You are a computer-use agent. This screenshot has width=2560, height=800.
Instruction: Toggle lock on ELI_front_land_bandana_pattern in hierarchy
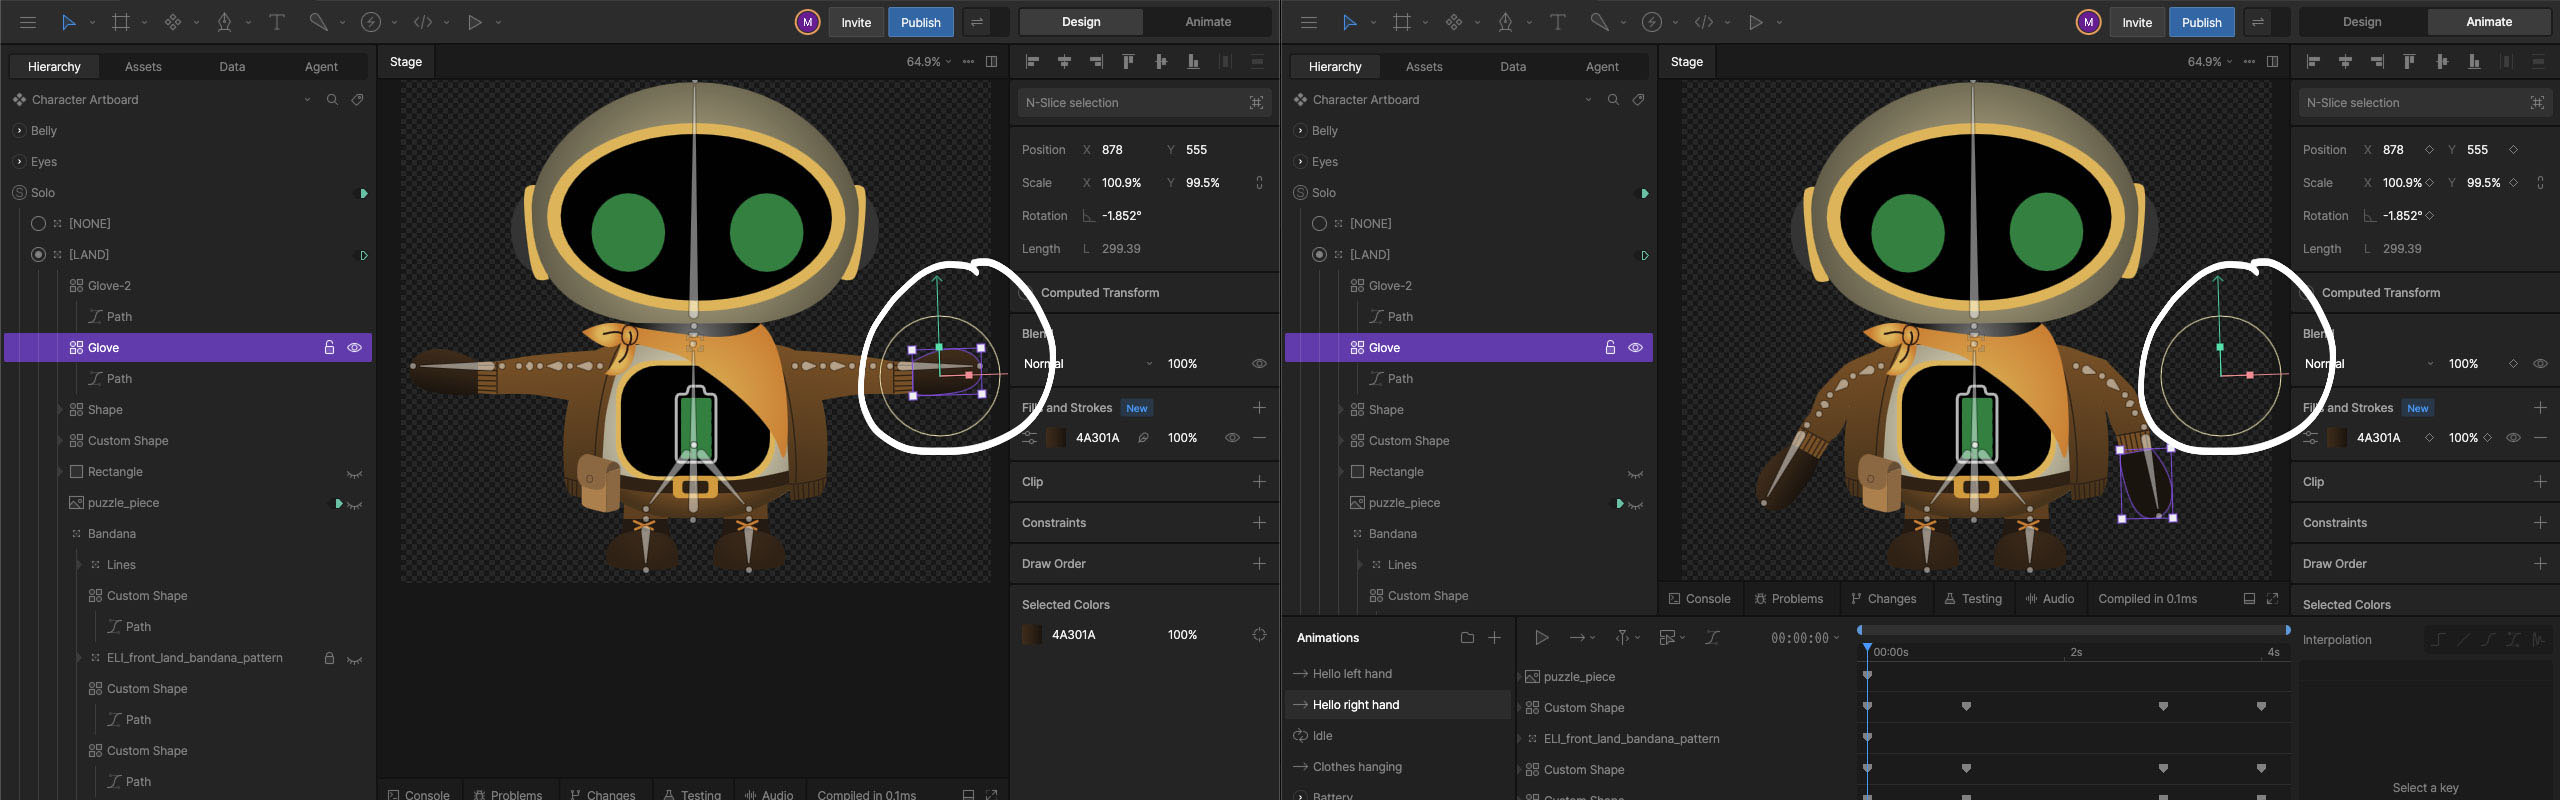click(329, 658)
